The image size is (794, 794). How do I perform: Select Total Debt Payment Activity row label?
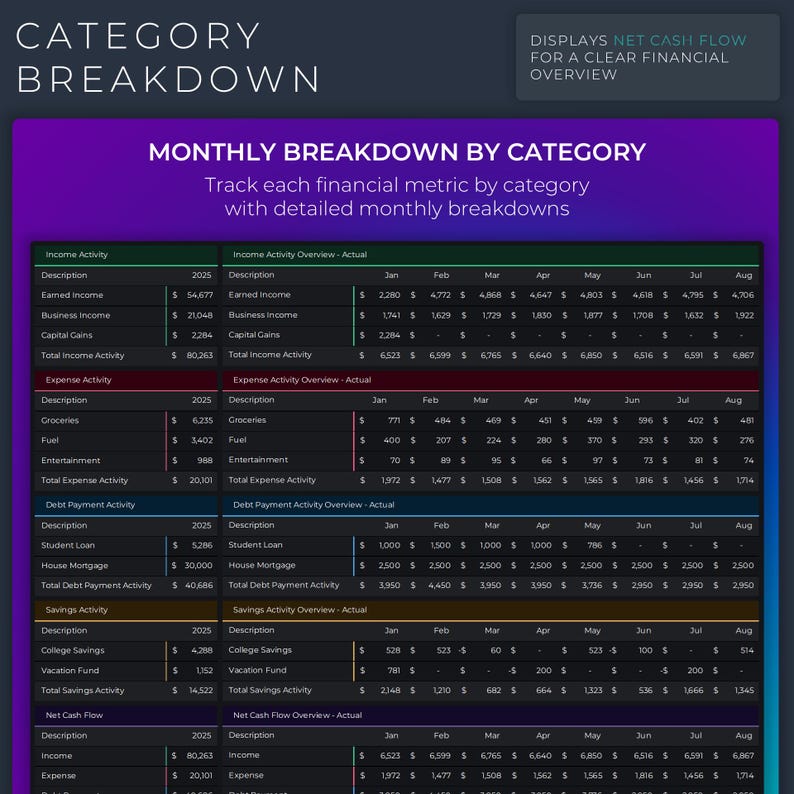96,585
